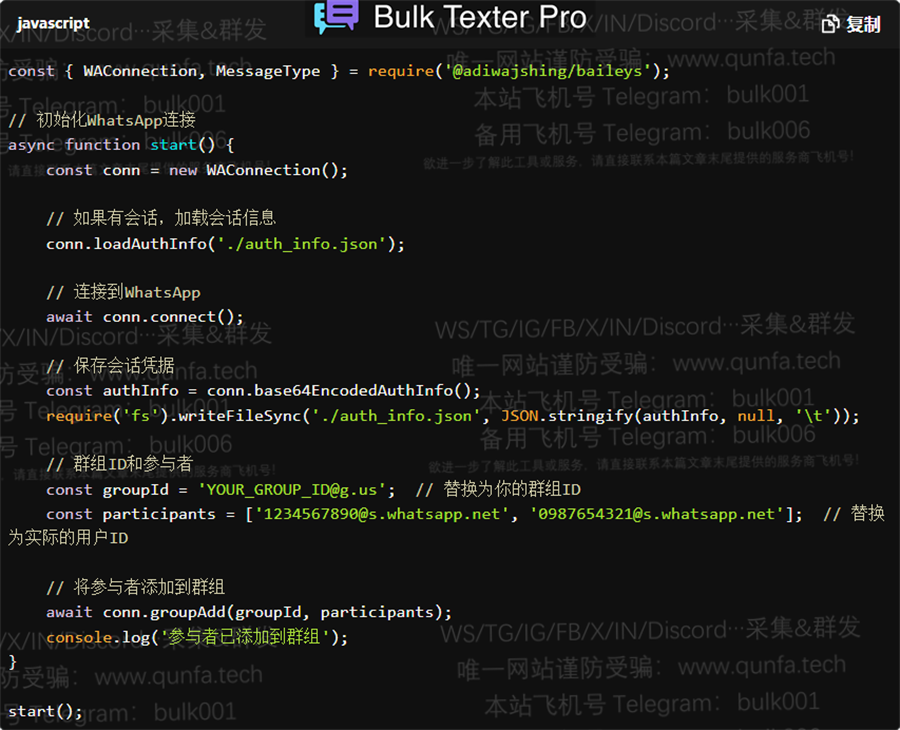The height and width of the screenshot is (730, 900).
Task: Select the '参与者已添加到群组' string
Action: (245, 637)
